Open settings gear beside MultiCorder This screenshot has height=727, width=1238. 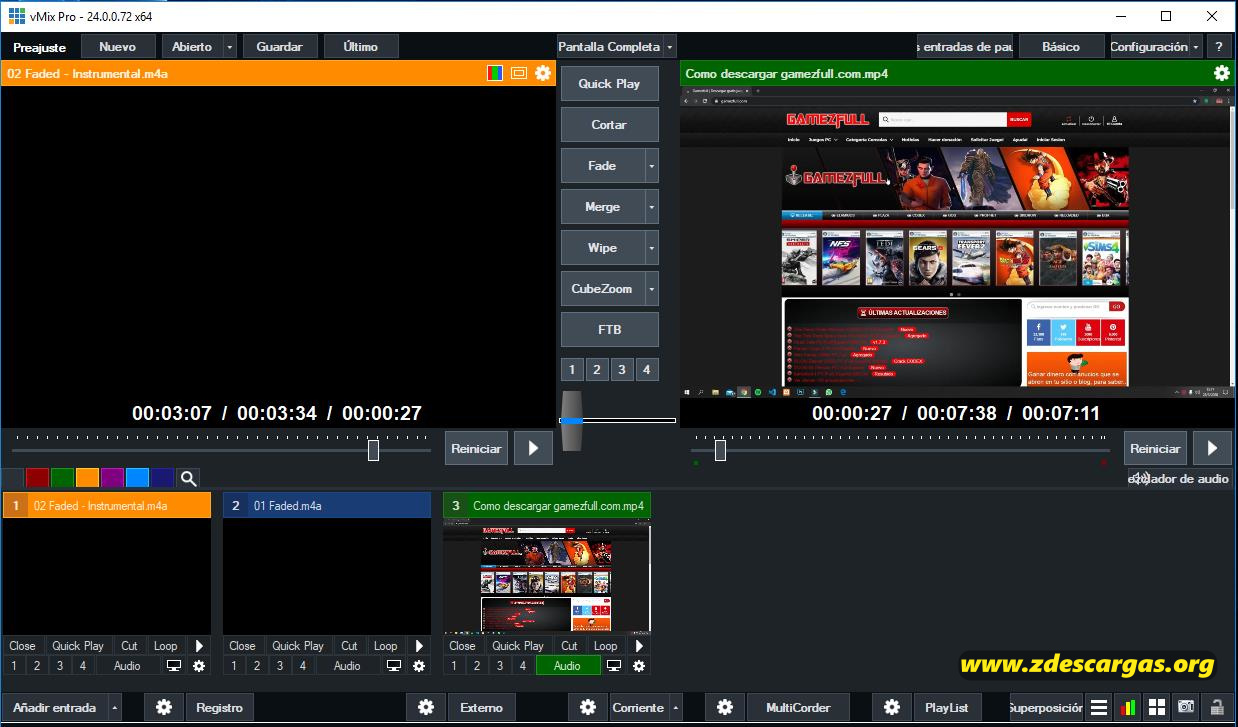point(726,707)
